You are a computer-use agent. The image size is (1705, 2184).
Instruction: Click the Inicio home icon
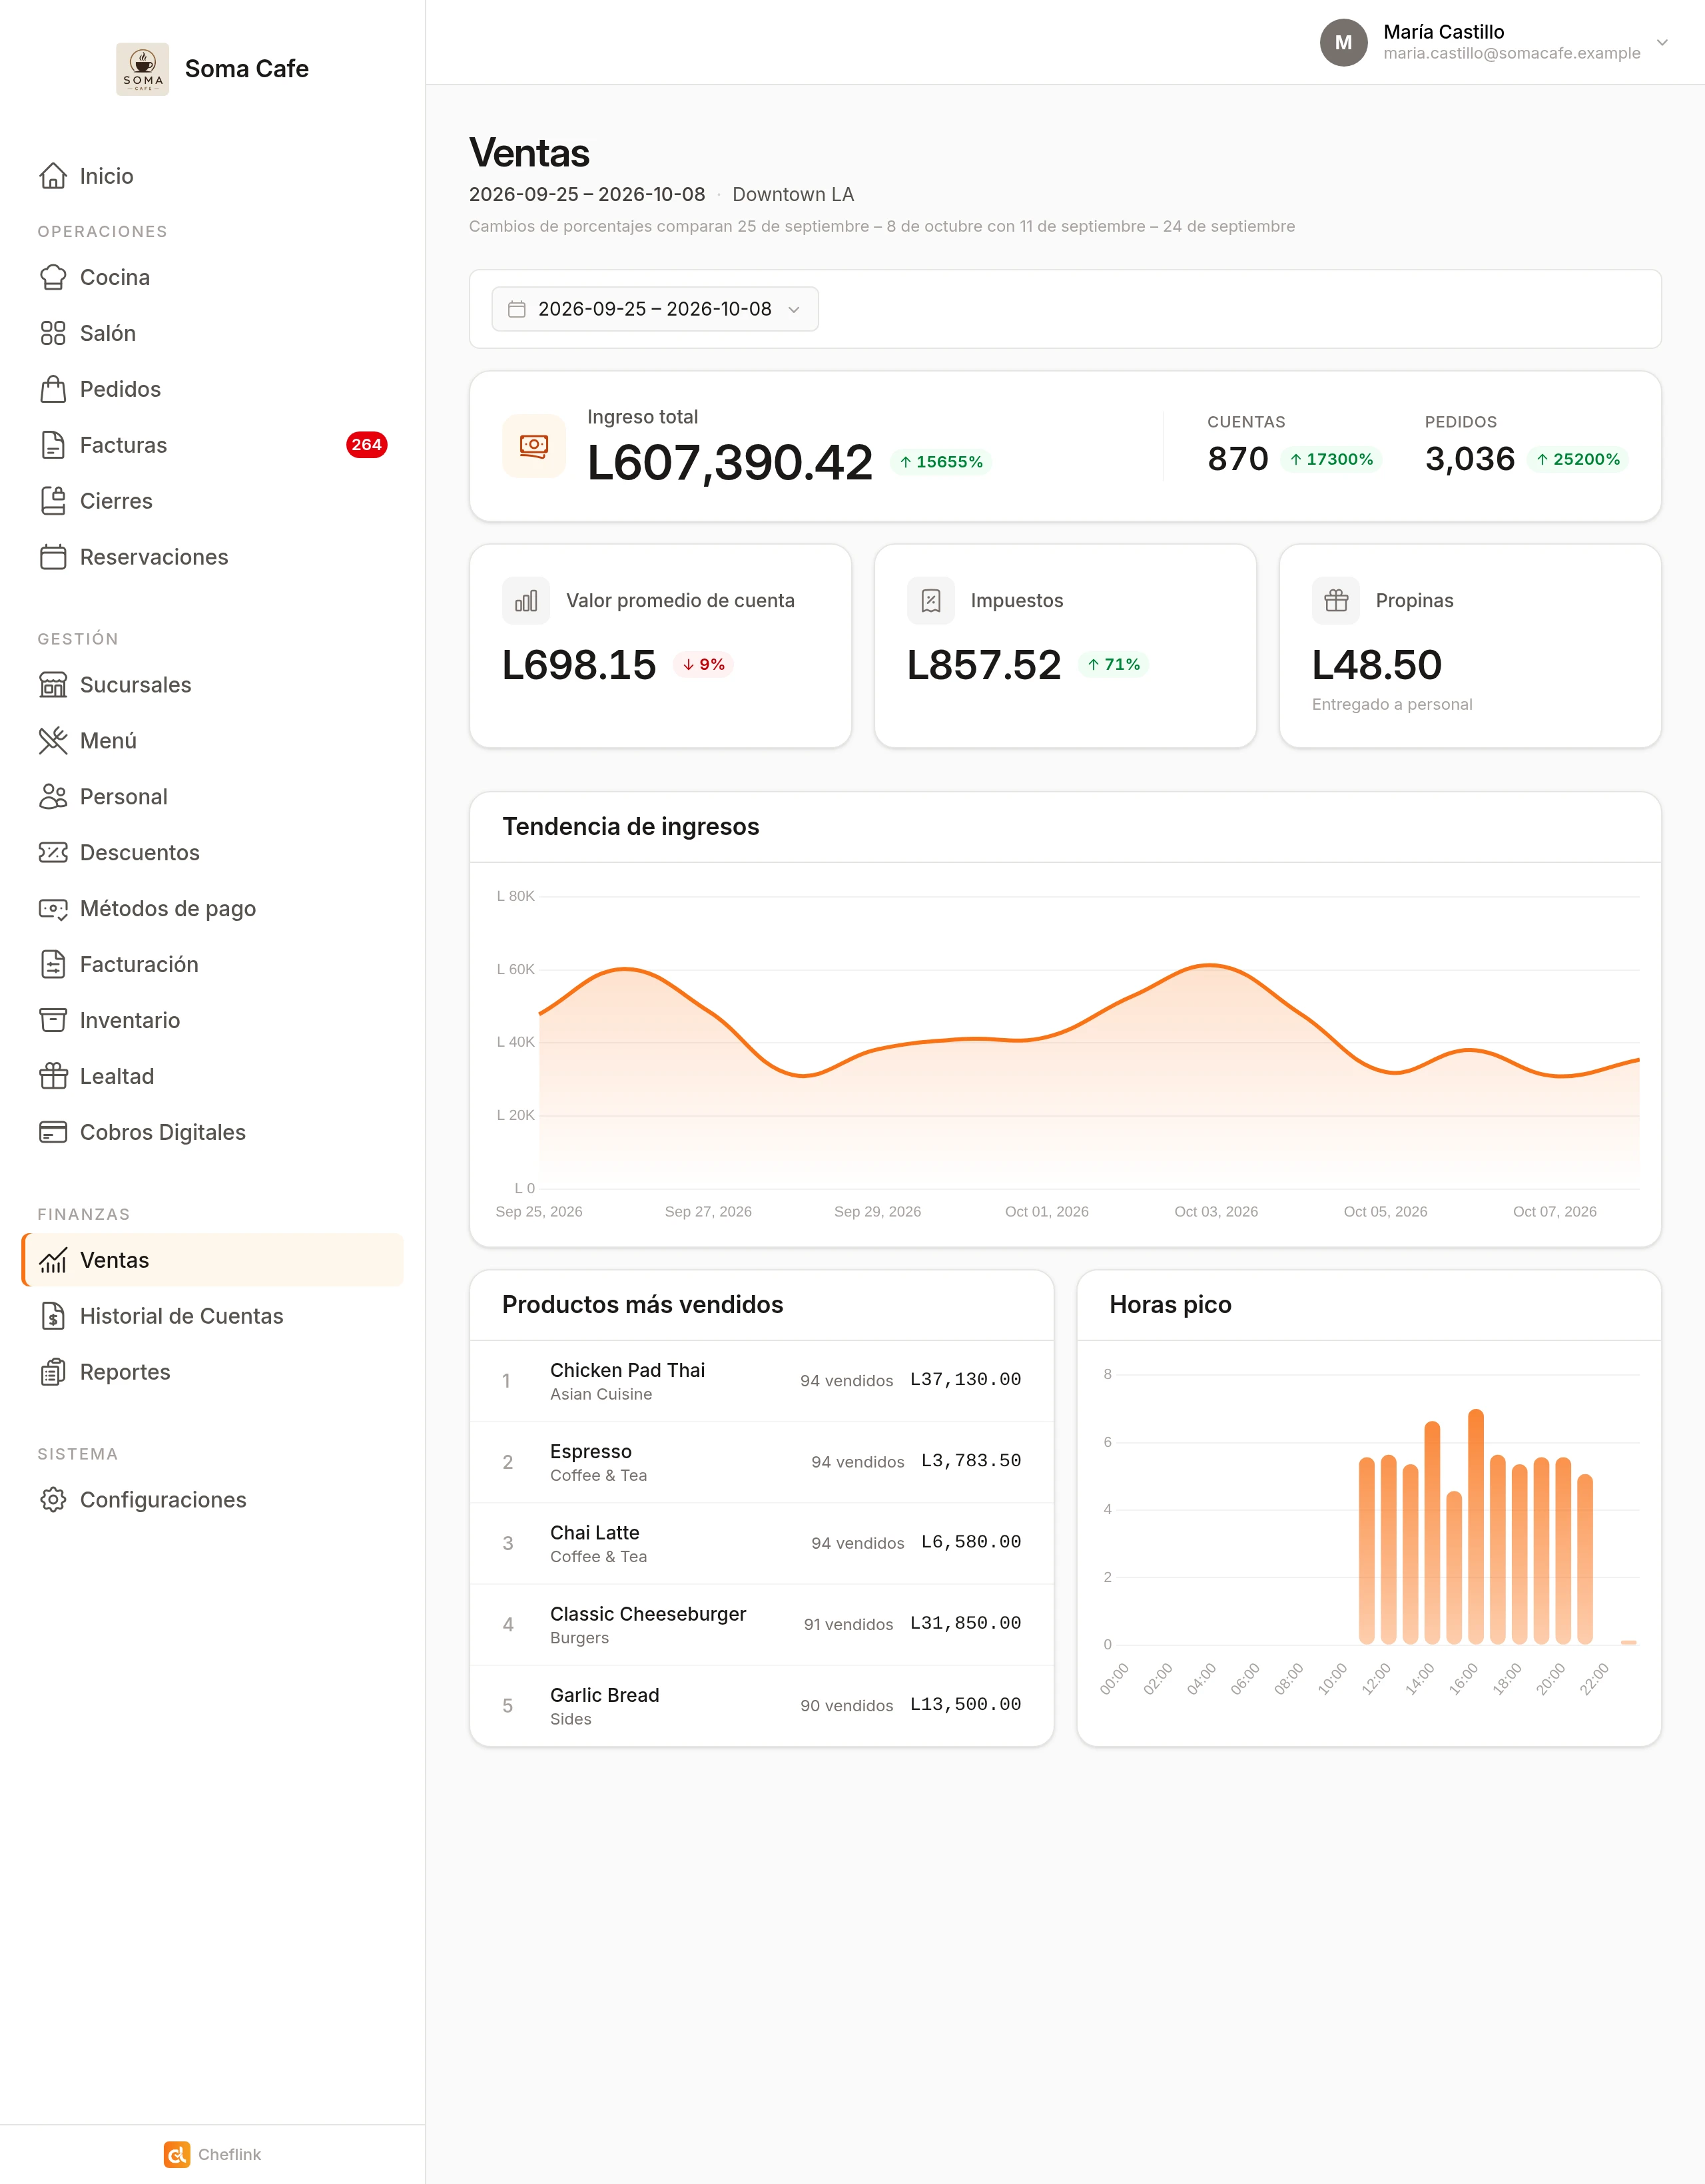[53, 176]
